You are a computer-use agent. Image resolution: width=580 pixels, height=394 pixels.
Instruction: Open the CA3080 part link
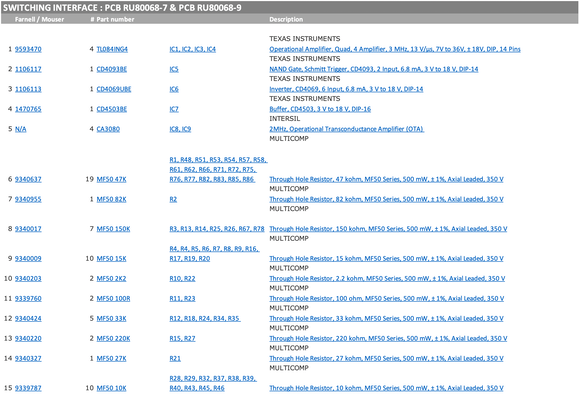[x=108, y=129]
